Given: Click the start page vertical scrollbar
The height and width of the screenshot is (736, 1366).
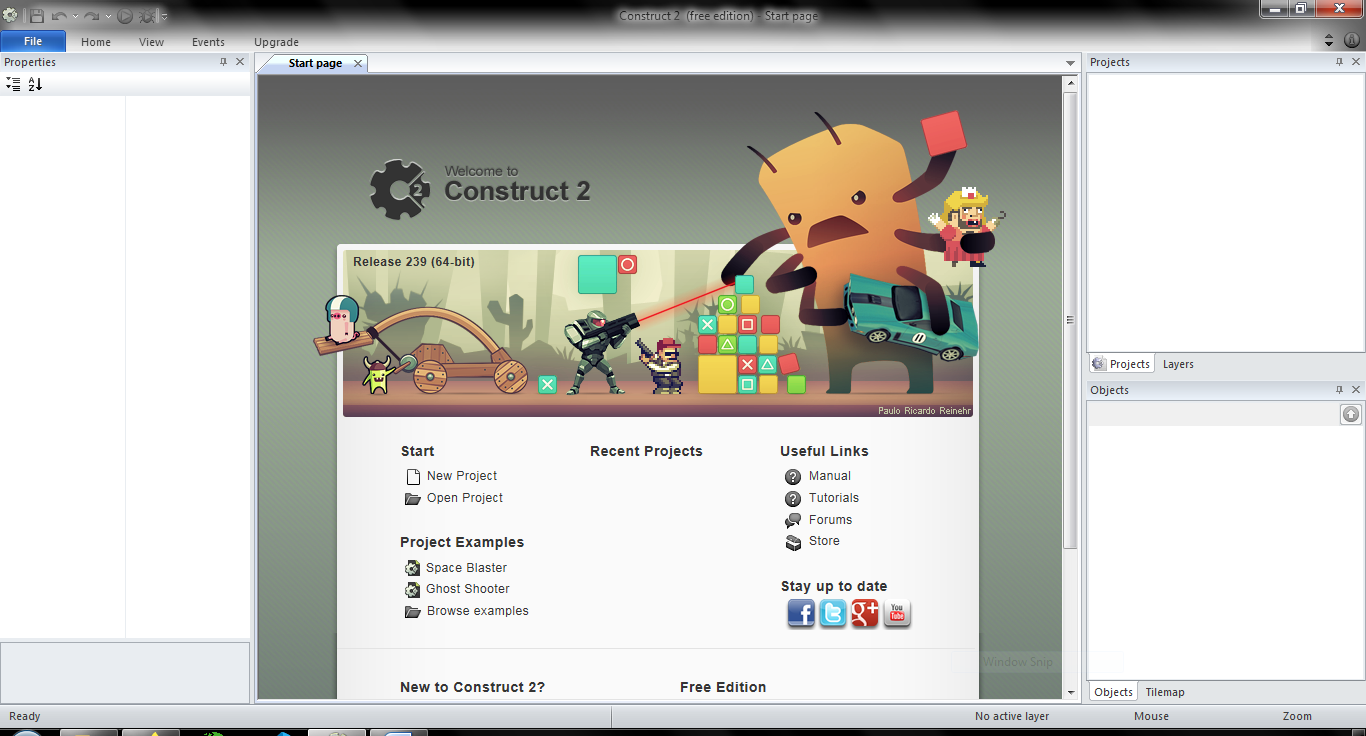Looking at the screenshot, I should click(x=1070, y=318).
